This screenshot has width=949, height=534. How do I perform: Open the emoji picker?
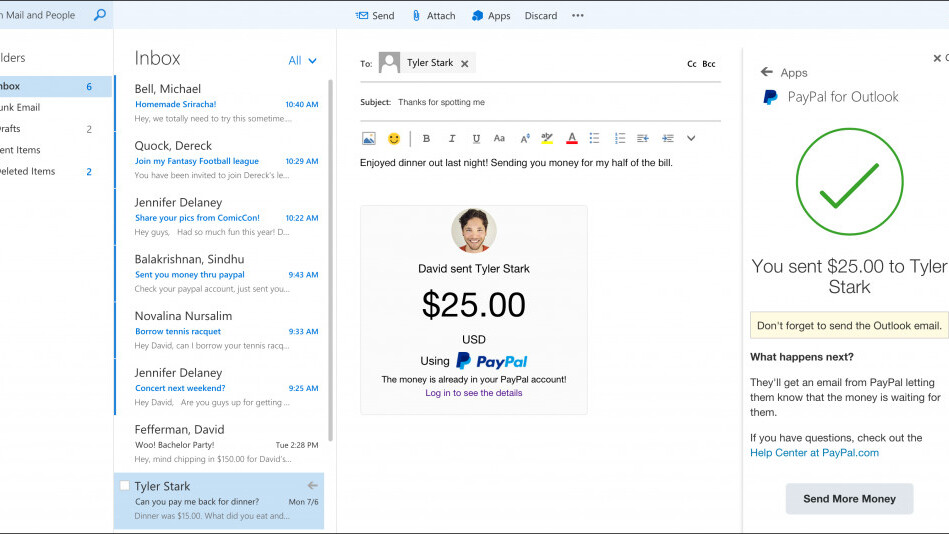pyautogui.click(x=394, y=138)
